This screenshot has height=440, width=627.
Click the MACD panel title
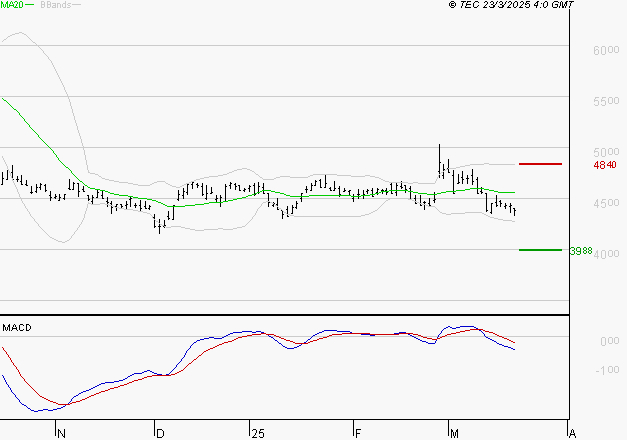point(18,328)
